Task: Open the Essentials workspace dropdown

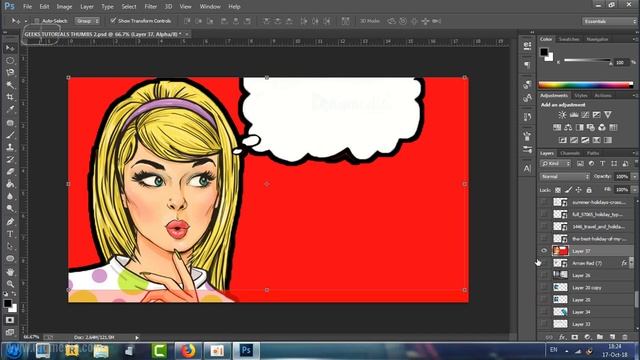Action: pyautogui.click(x=609, y=21)
